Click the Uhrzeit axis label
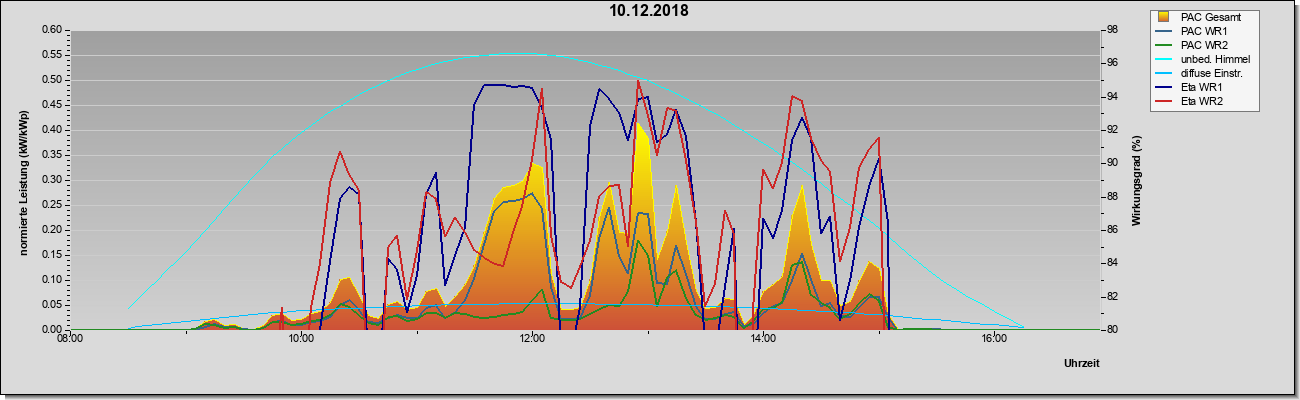 click(x=1082, y=365)
